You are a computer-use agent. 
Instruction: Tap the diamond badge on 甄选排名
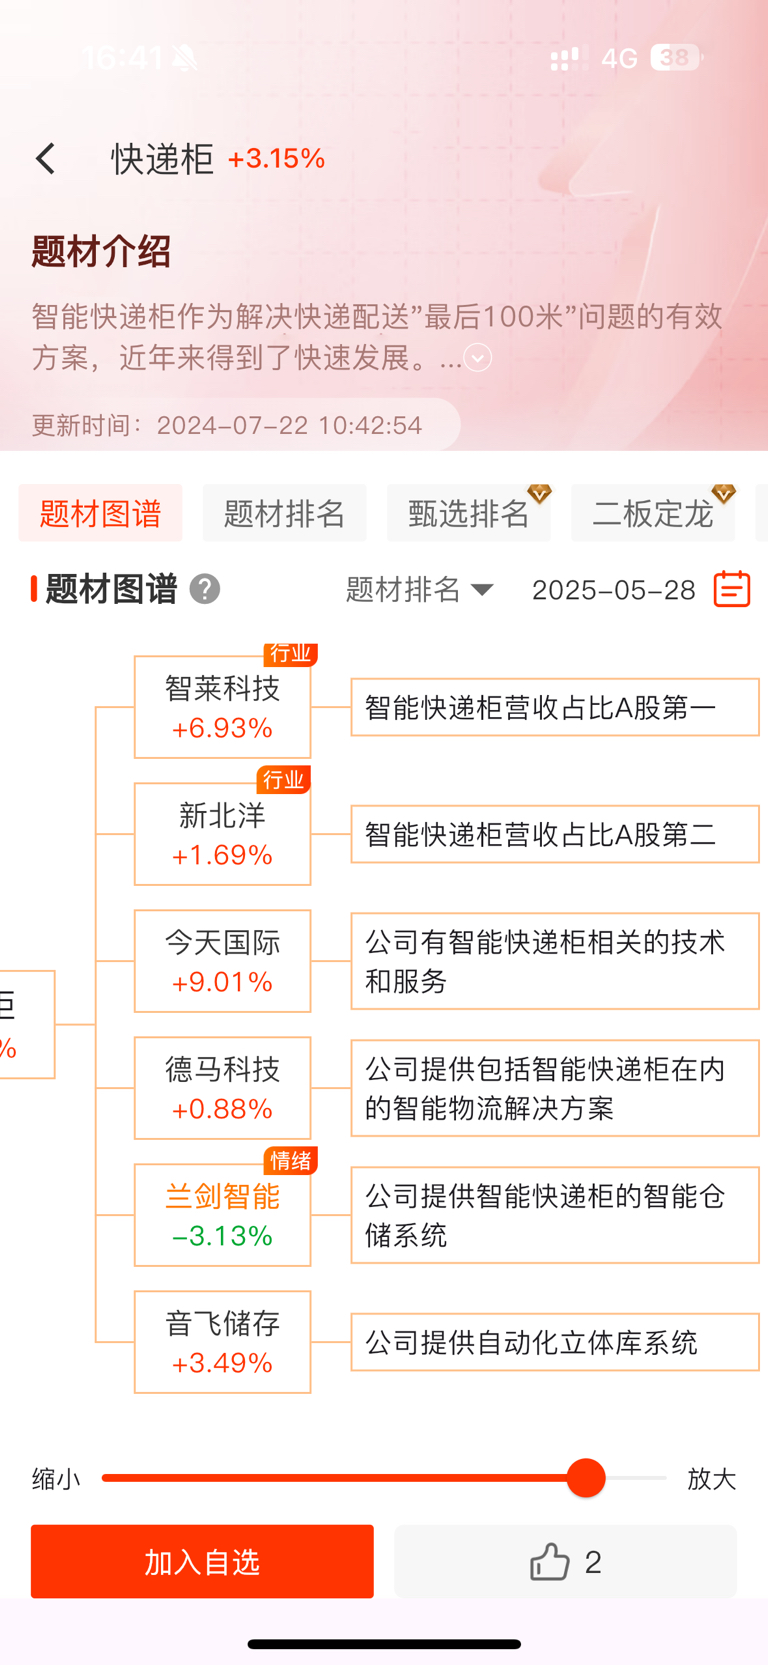coord(540,493)
